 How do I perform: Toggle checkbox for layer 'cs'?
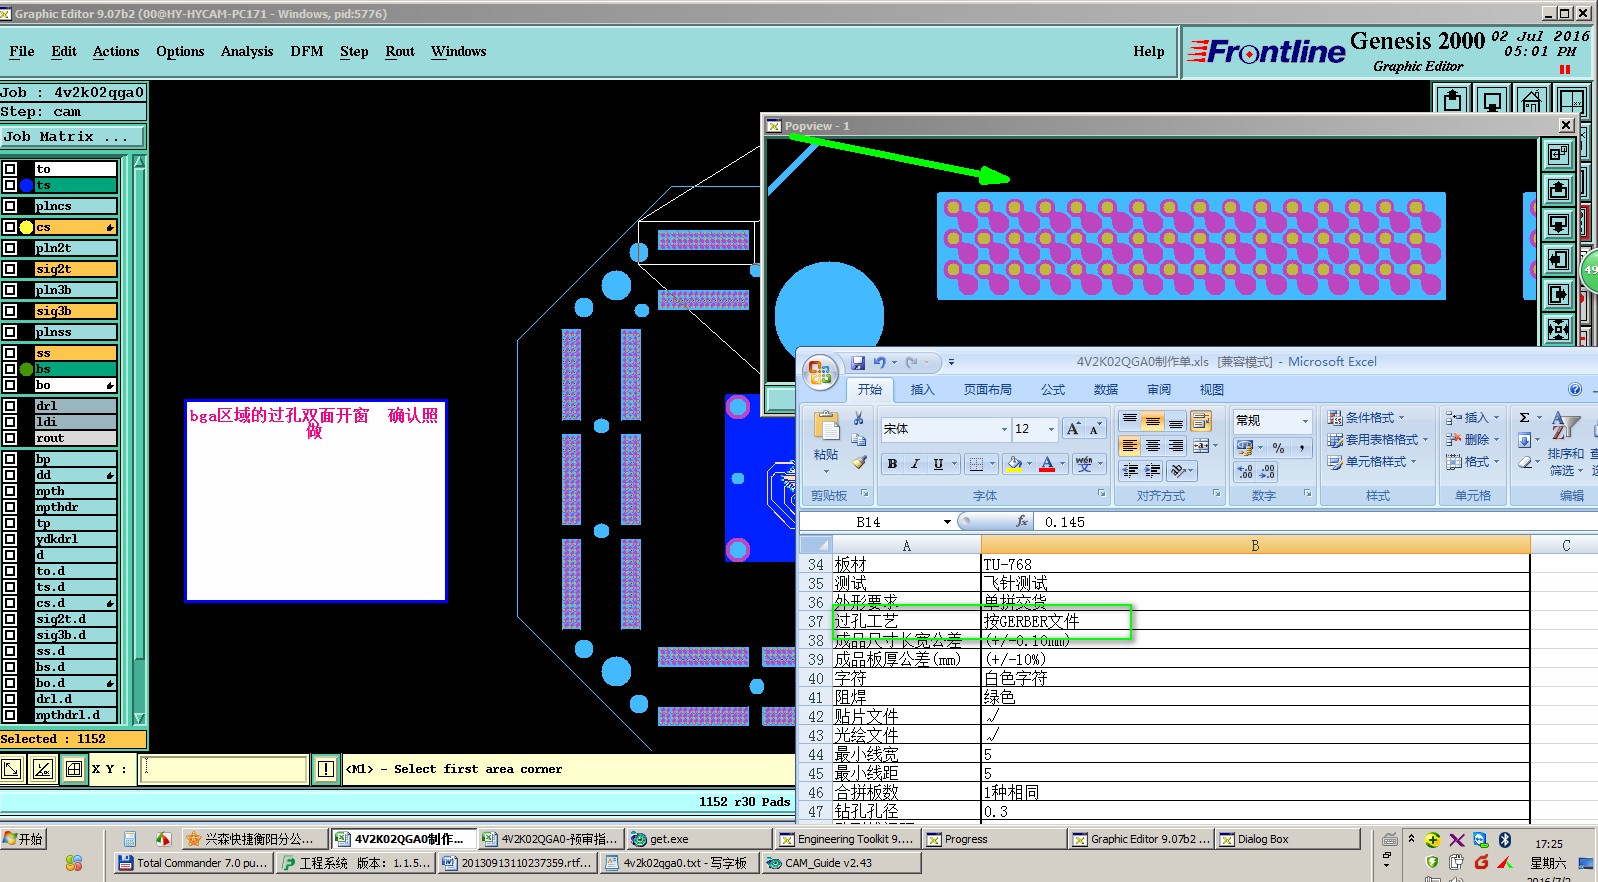pyautogui.click(x=10, y=227)
